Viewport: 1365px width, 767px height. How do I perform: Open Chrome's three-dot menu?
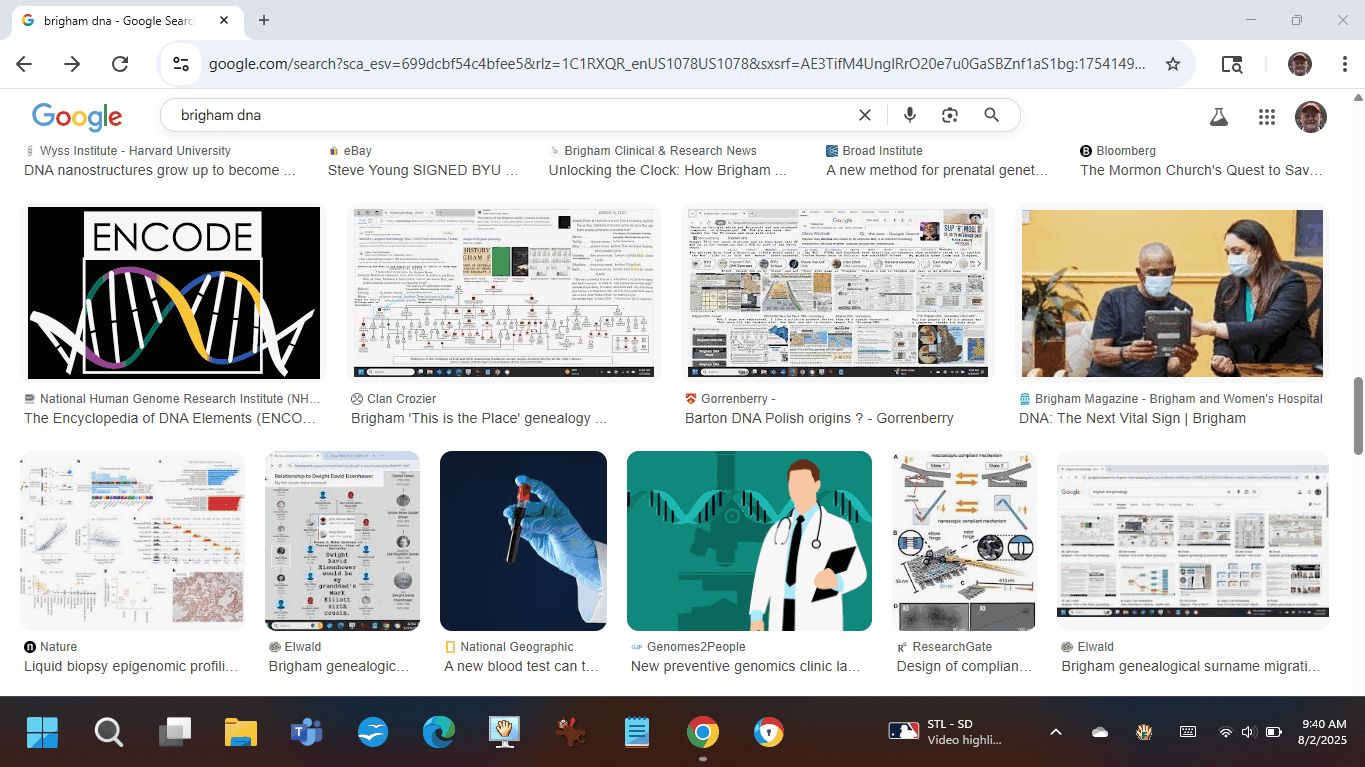point(1345,64)
